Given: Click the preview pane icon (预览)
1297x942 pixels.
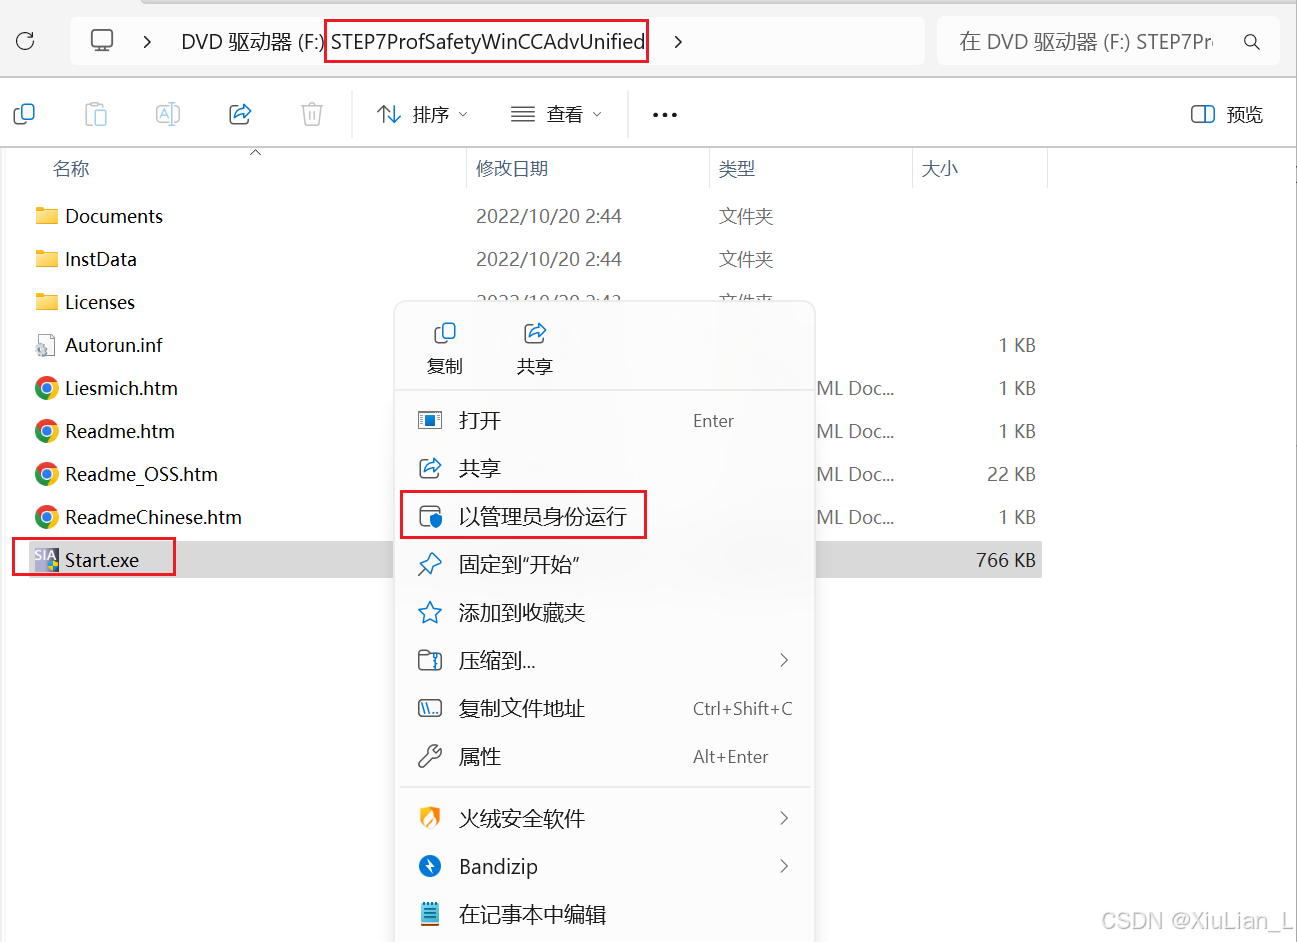Looking at the screenshot, I should click(x=1203, y=114).
